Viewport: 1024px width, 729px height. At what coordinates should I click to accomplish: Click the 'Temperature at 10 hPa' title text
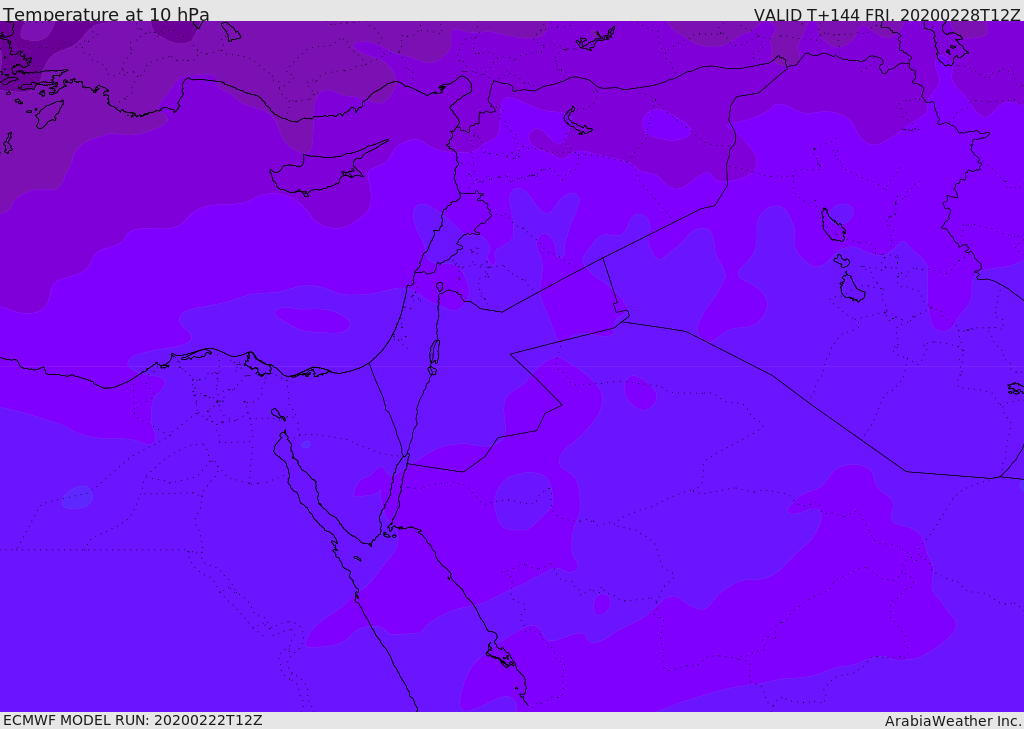(106, 14)
